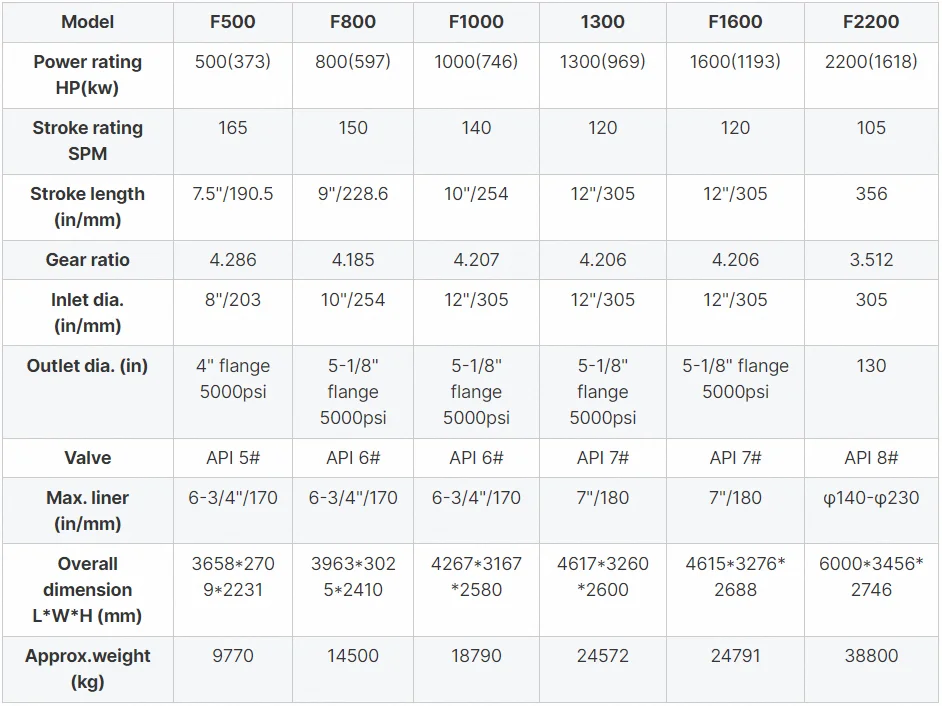Select the Overall dimension L*W*H row label

[x=88, y=590]
